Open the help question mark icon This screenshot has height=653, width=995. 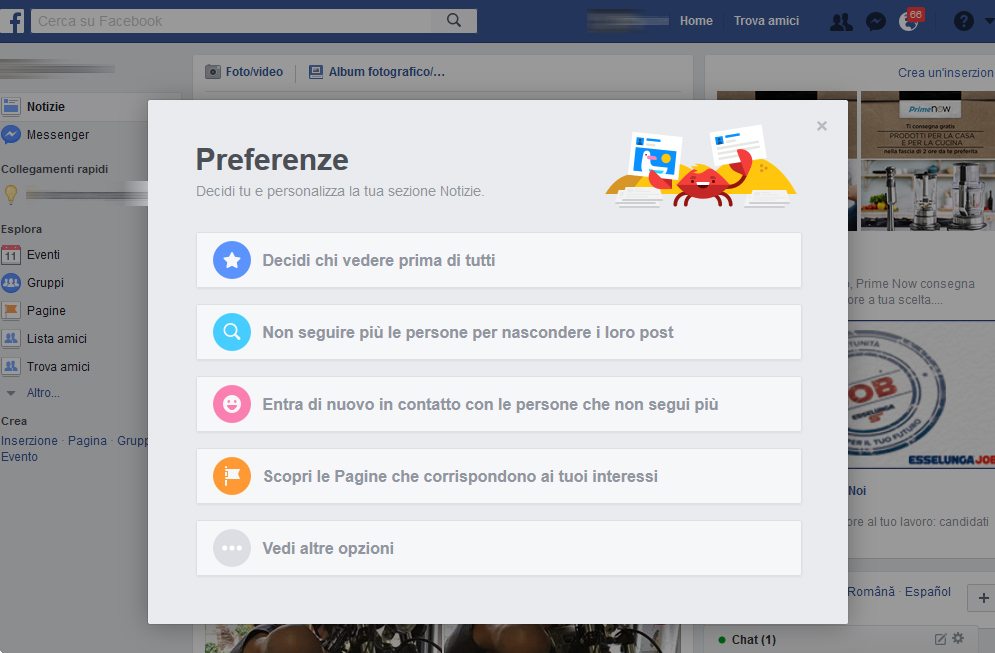pos(963,21)
